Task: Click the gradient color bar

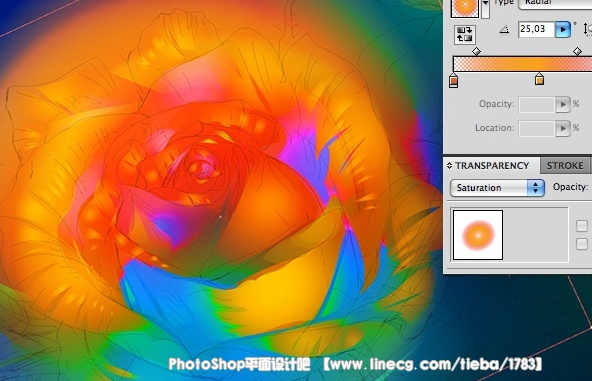Action: (x=522, y=64)
